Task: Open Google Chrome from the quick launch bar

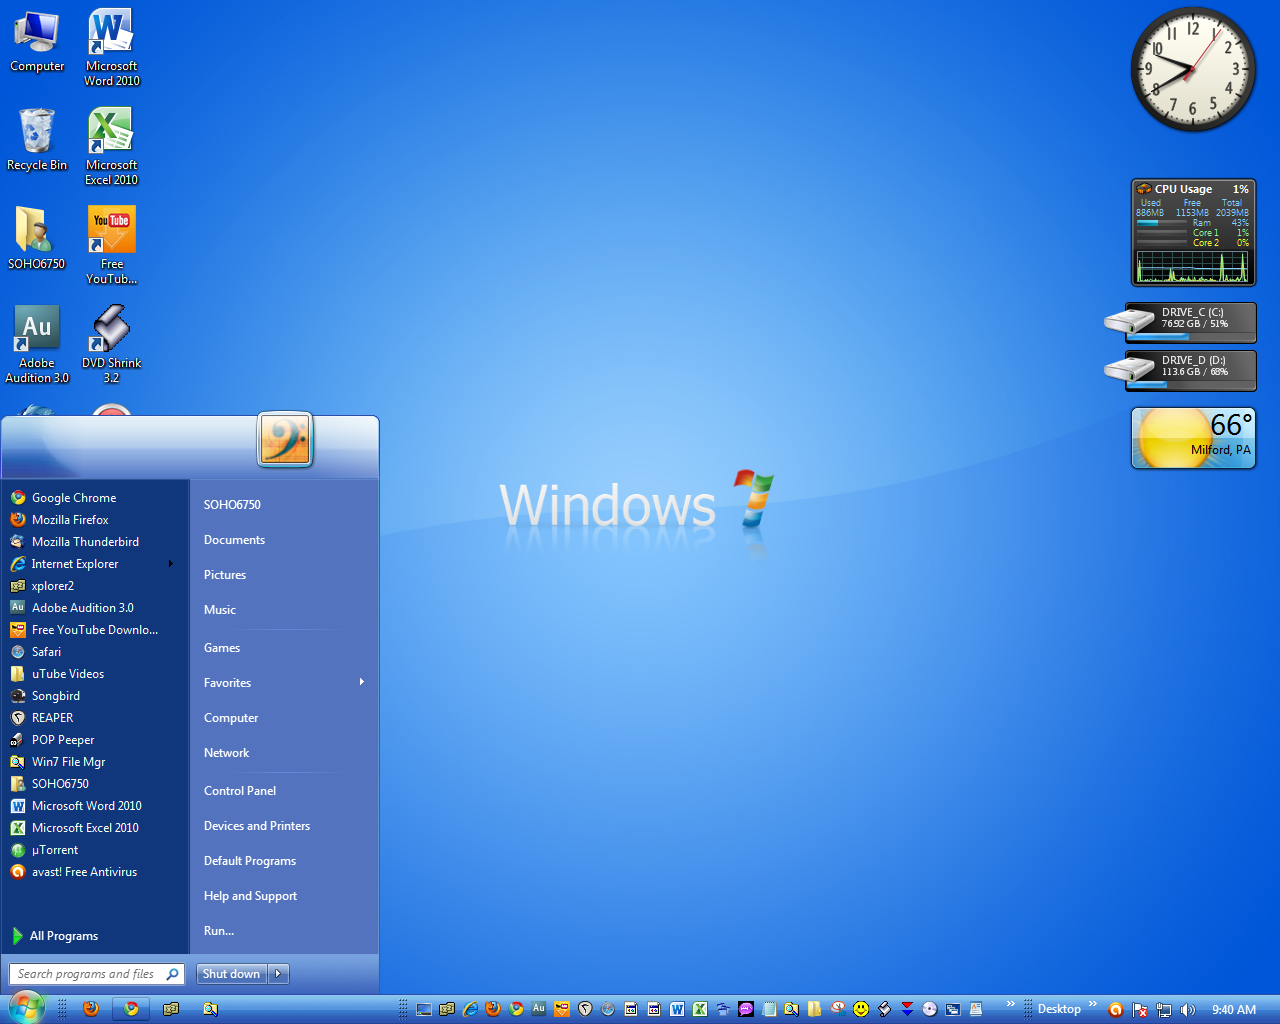Action: pyautogui.click(x=130, y=1008)
